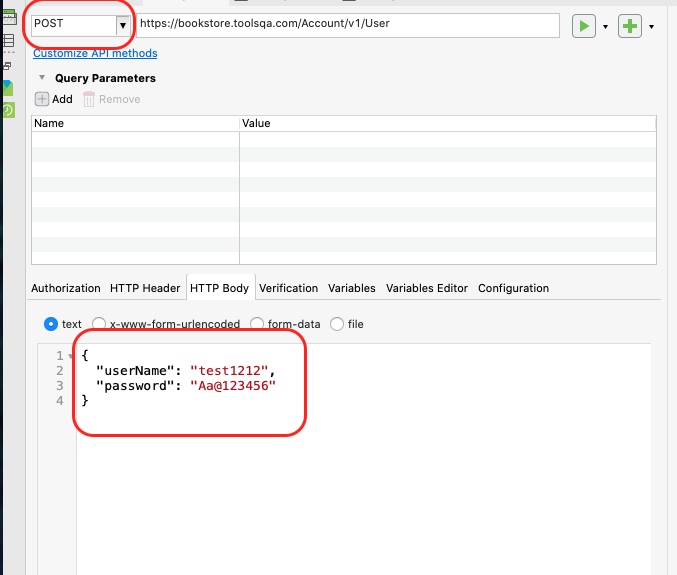Select x-www-form-urlencoded body type
Screen dimensions: 677x575
[99, 324]
